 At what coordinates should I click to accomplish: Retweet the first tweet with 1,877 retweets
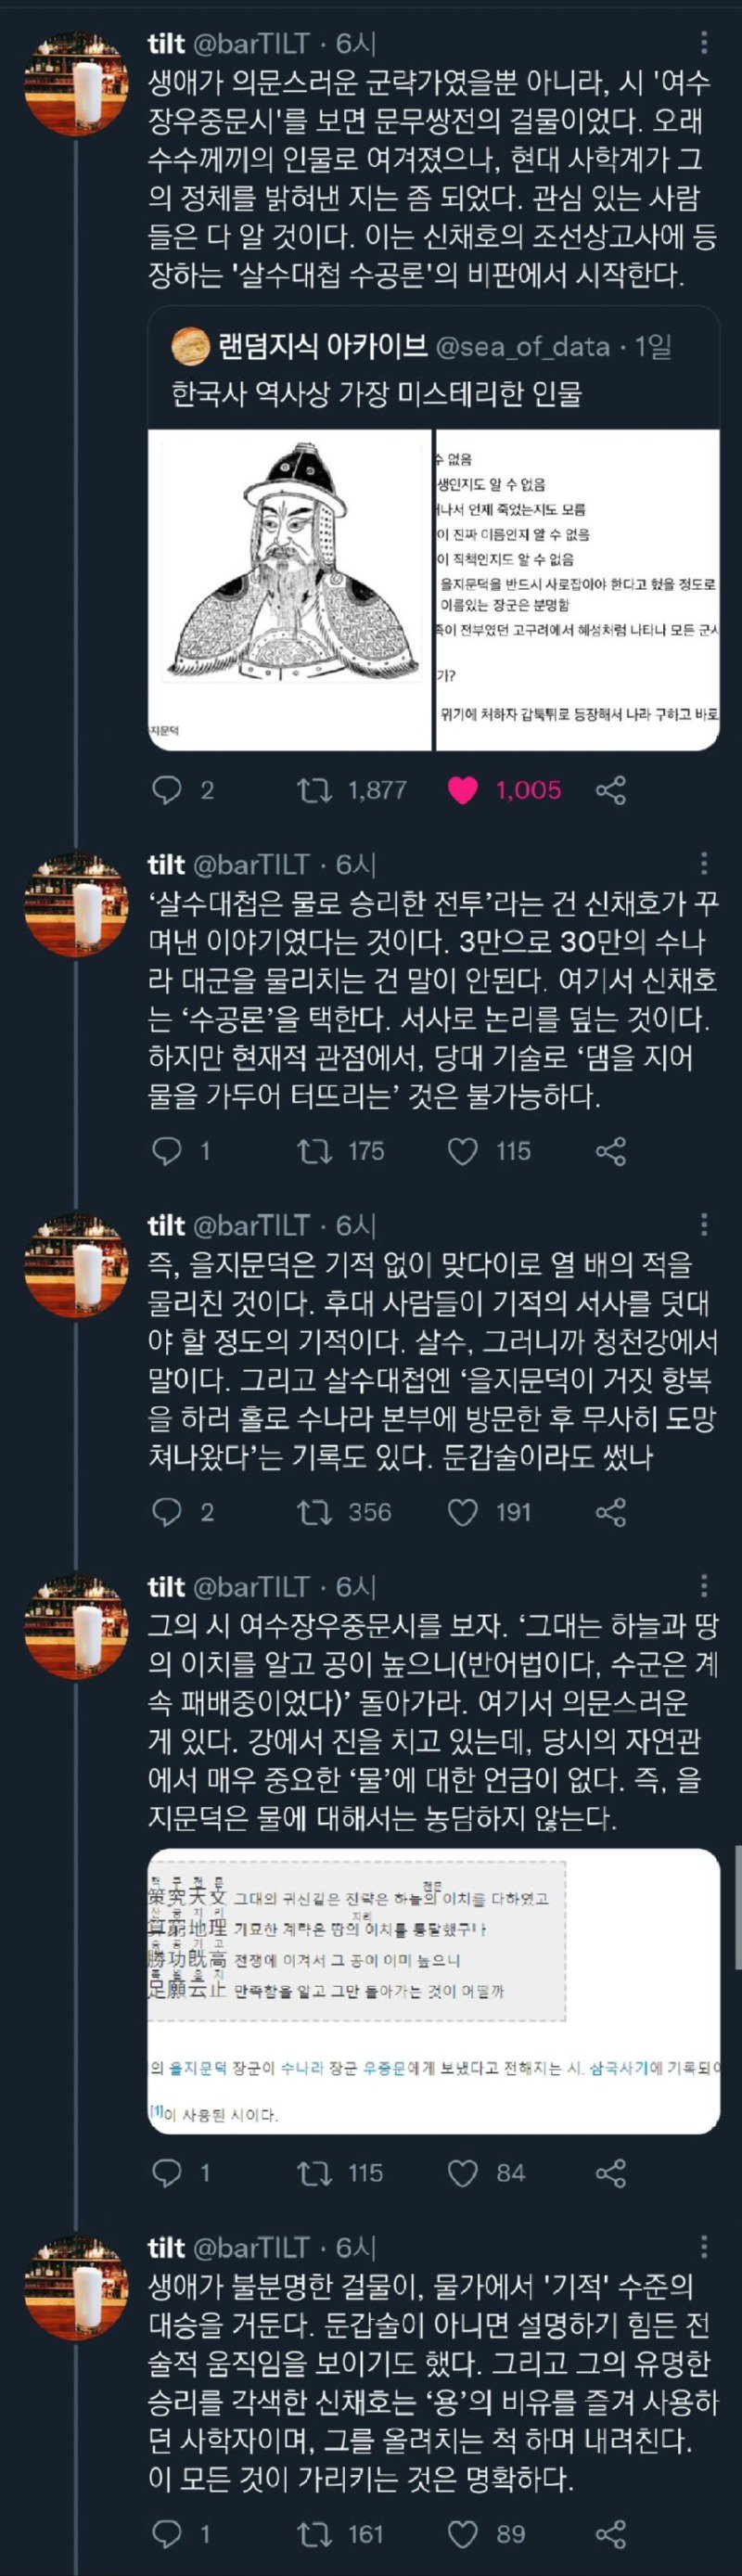pyautogui.click(x=315, y=790)
